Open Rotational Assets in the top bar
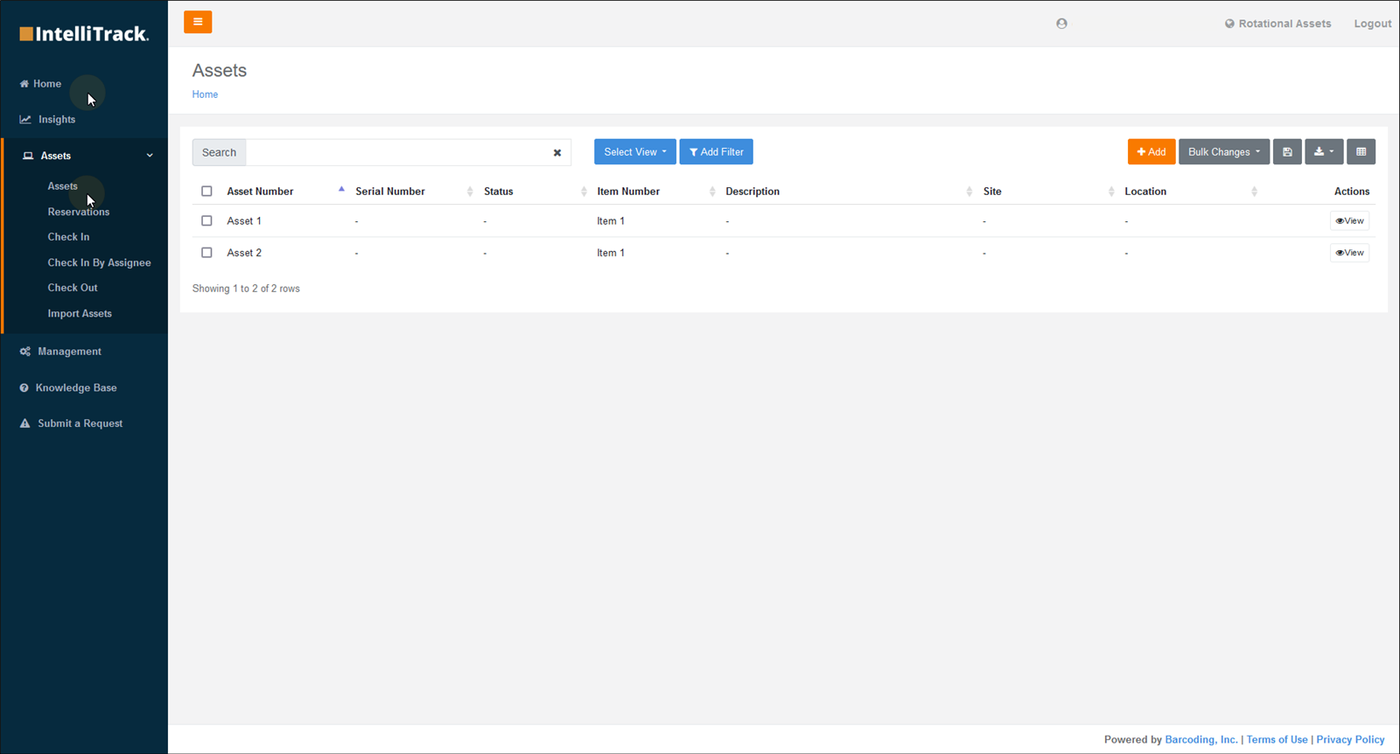This screenshot has height=754, width=1400. 1278,24
